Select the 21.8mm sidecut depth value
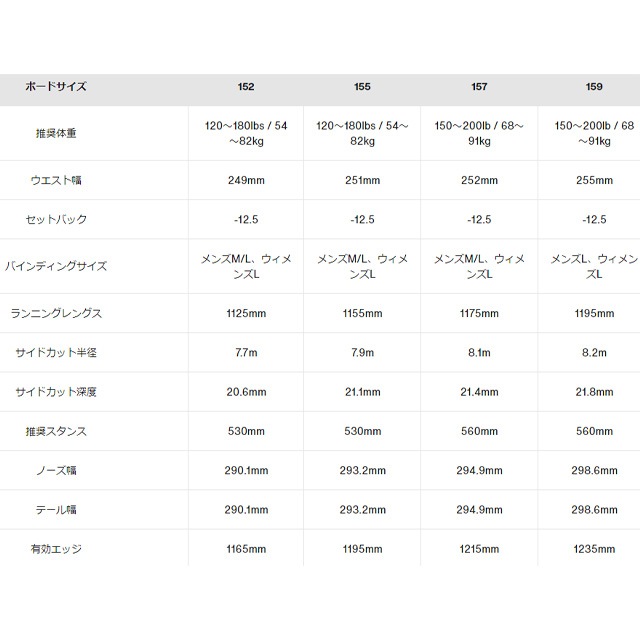Viewport: 640px width, 640px height. (x=594, y=392)
